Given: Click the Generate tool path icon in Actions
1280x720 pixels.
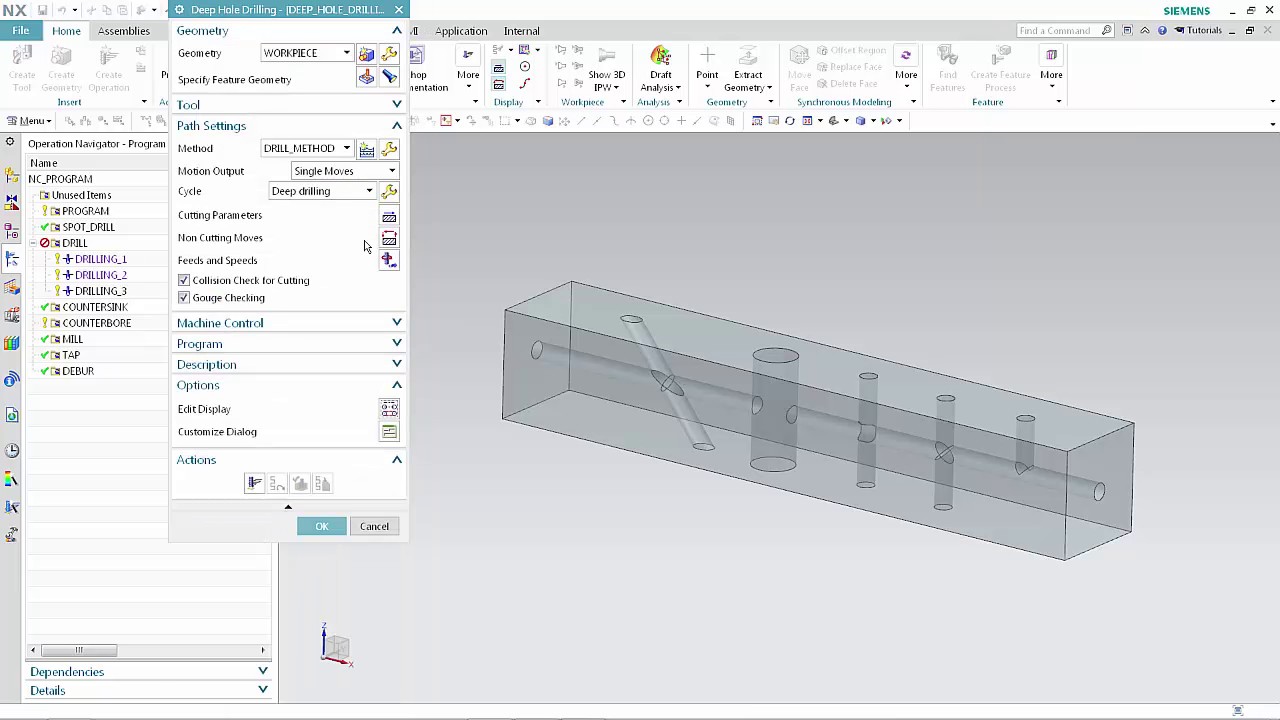Looking at the screenshot, I should coord(255,484).
